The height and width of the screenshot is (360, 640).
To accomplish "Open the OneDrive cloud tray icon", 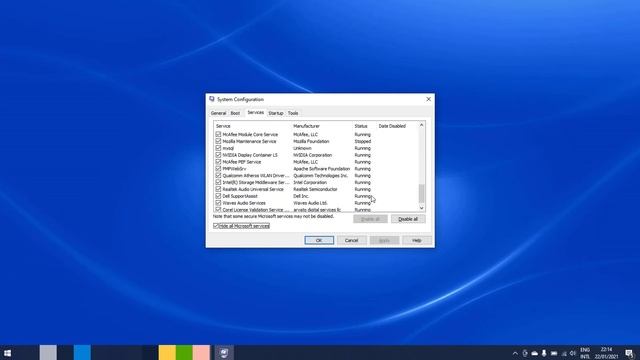I will pyautogui.click(x=535, y=353).
